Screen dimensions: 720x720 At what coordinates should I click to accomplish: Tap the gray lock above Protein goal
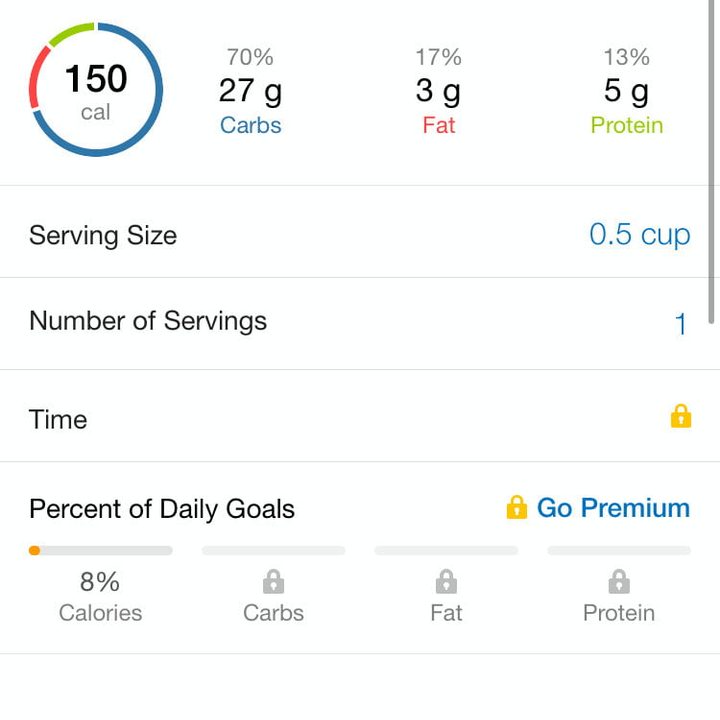(619, 581)
